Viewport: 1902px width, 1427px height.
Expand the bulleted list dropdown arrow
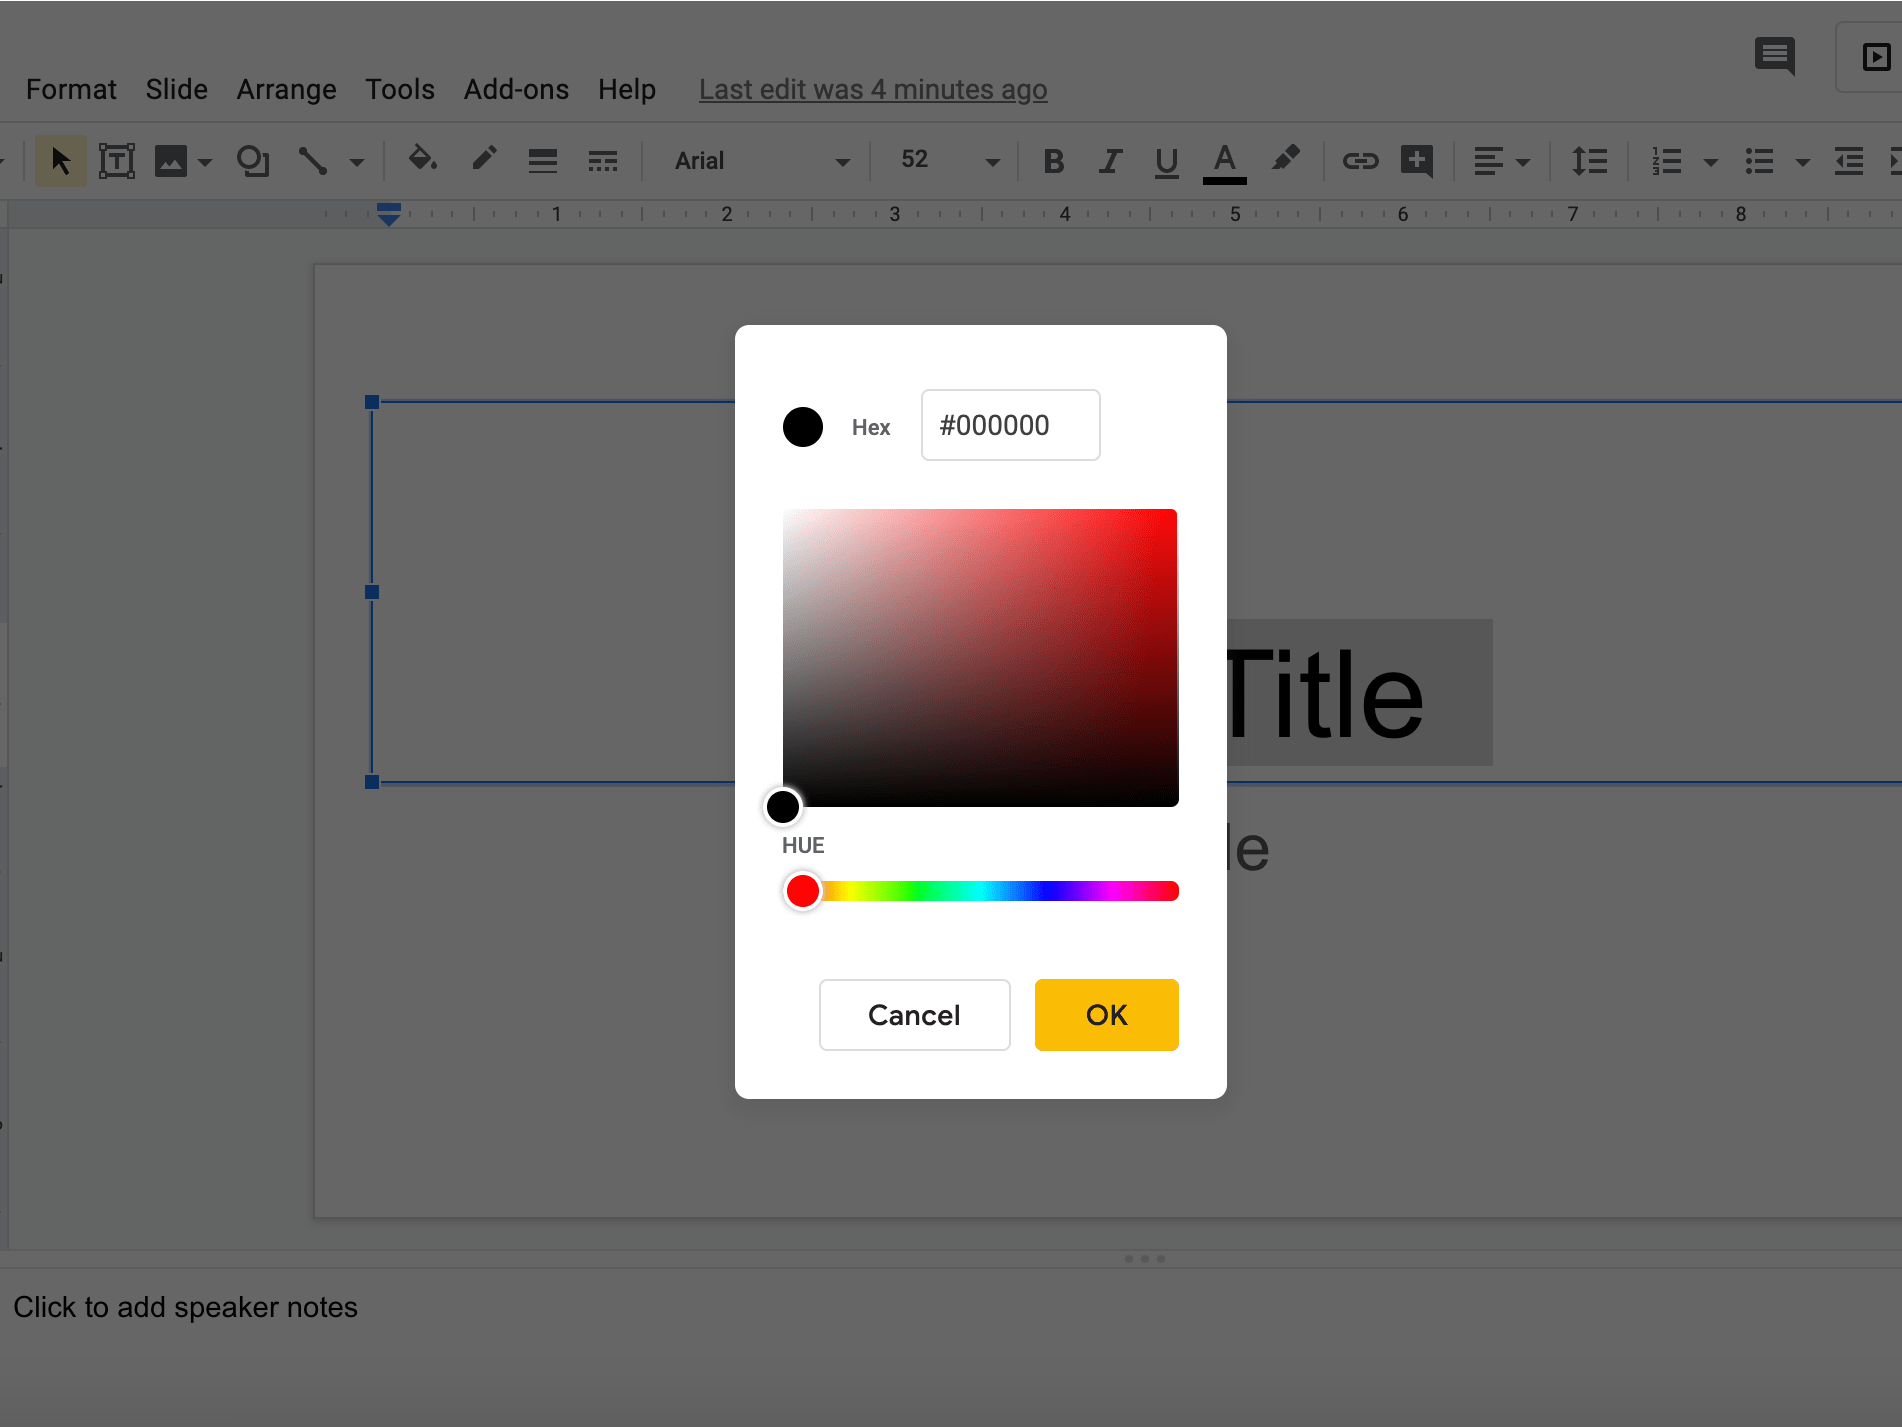click(1803, 162)
